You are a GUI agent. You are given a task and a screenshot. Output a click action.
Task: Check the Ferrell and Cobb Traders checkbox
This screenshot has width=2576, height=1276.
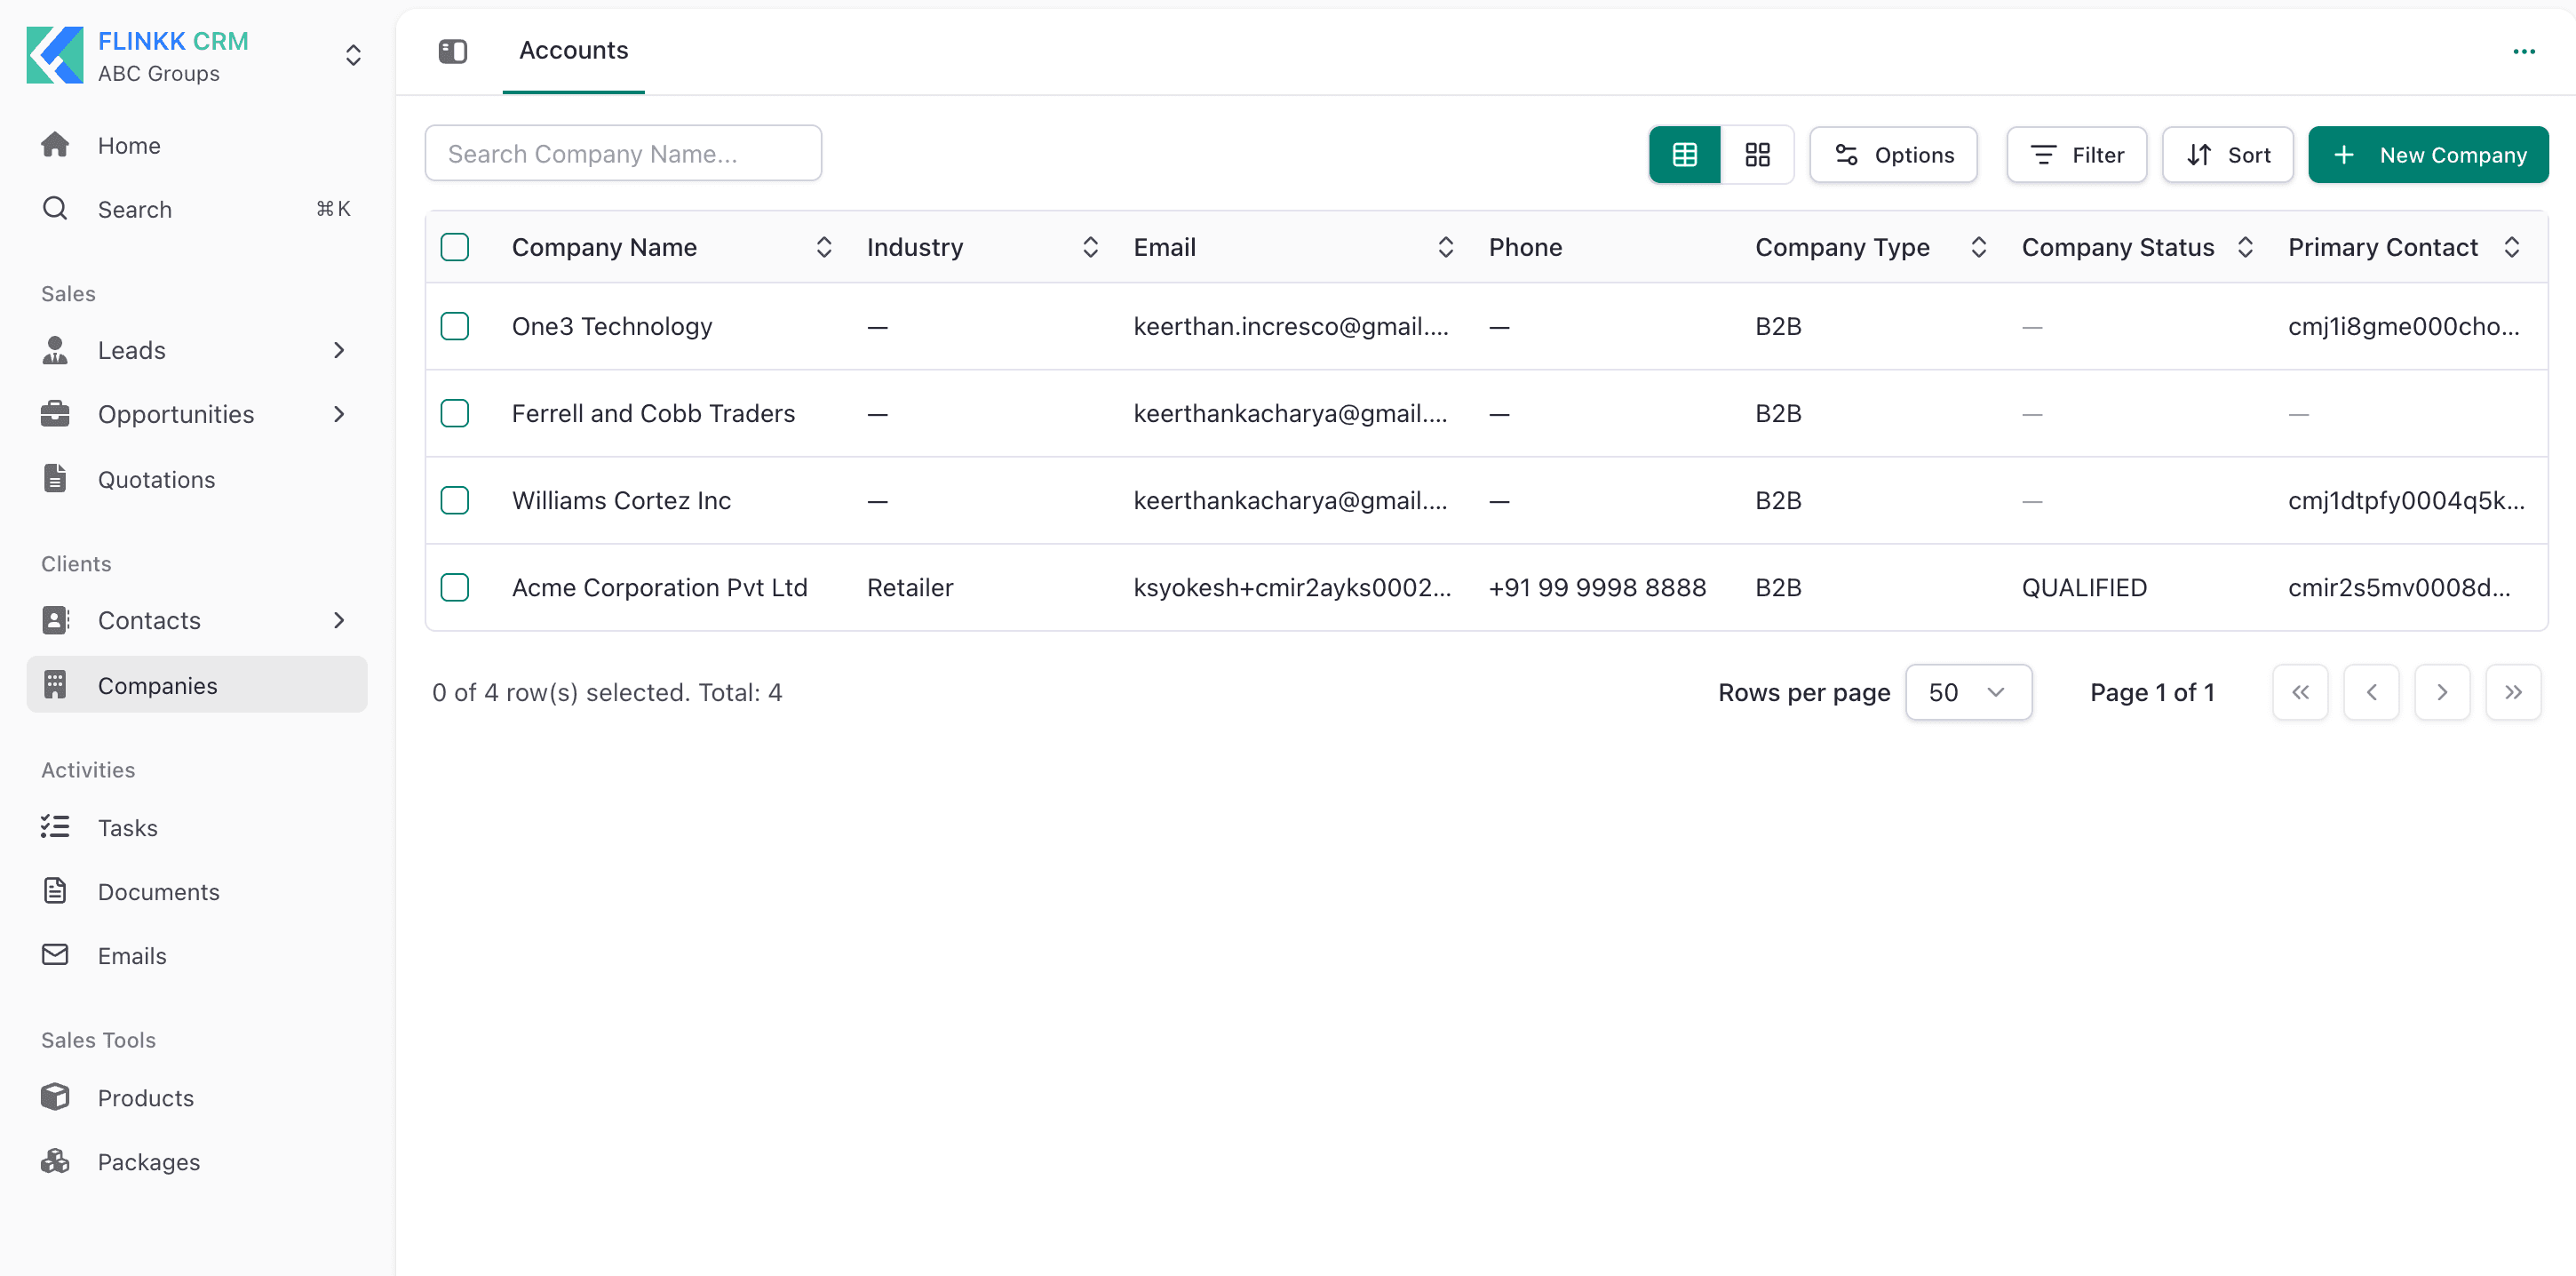click(455, 413)
